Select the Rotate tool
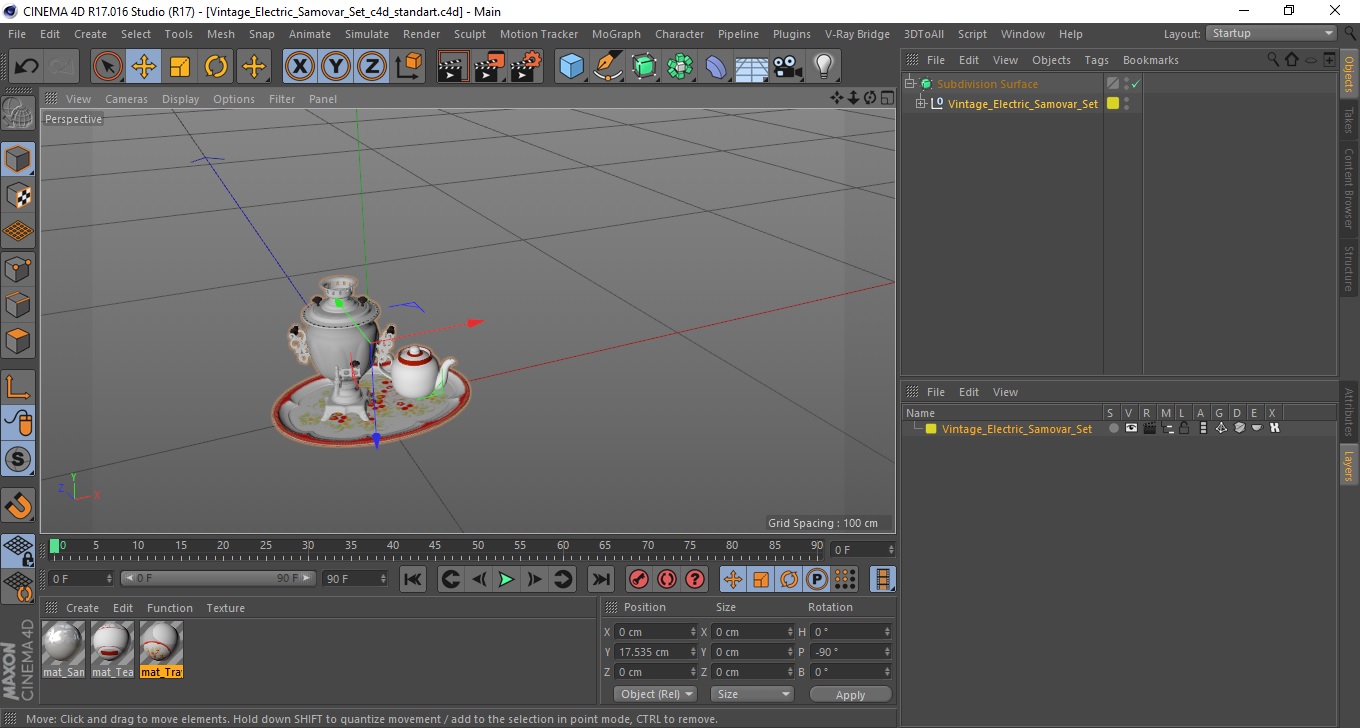 (216, 67)
